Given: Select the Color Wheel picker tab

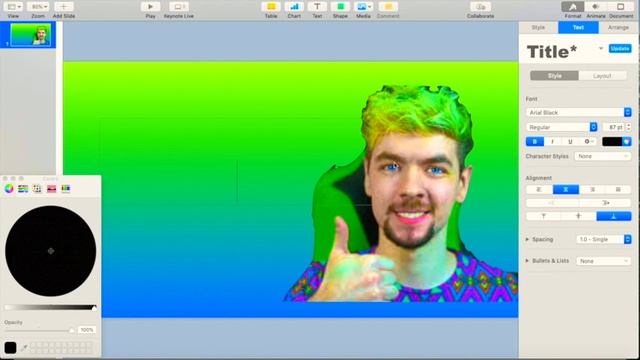Looking at the screenshot, I should (x=9, y=189).
